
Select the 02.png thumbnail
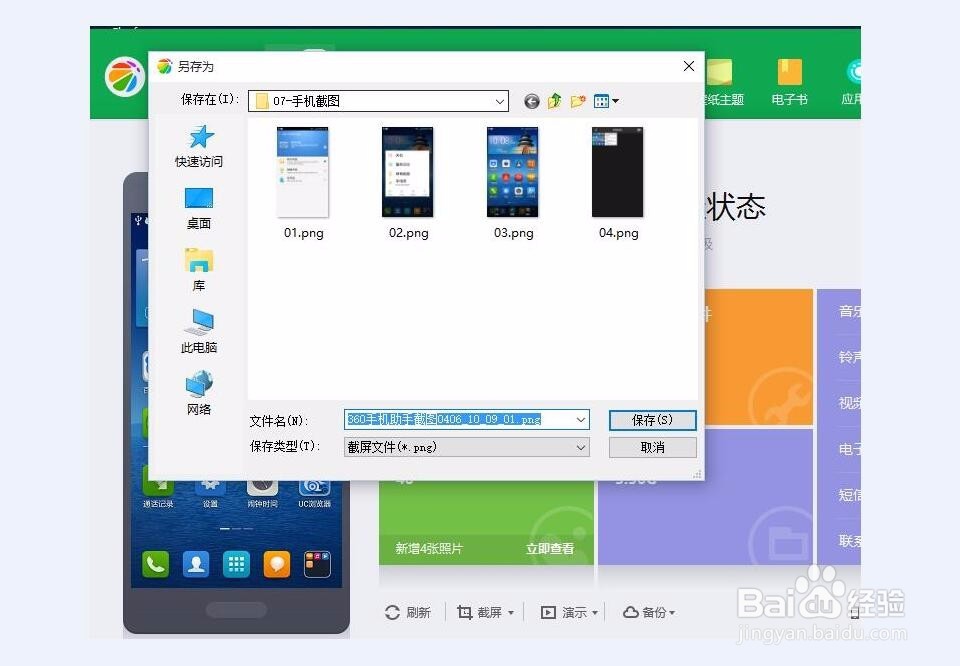(x=407, y=172)
